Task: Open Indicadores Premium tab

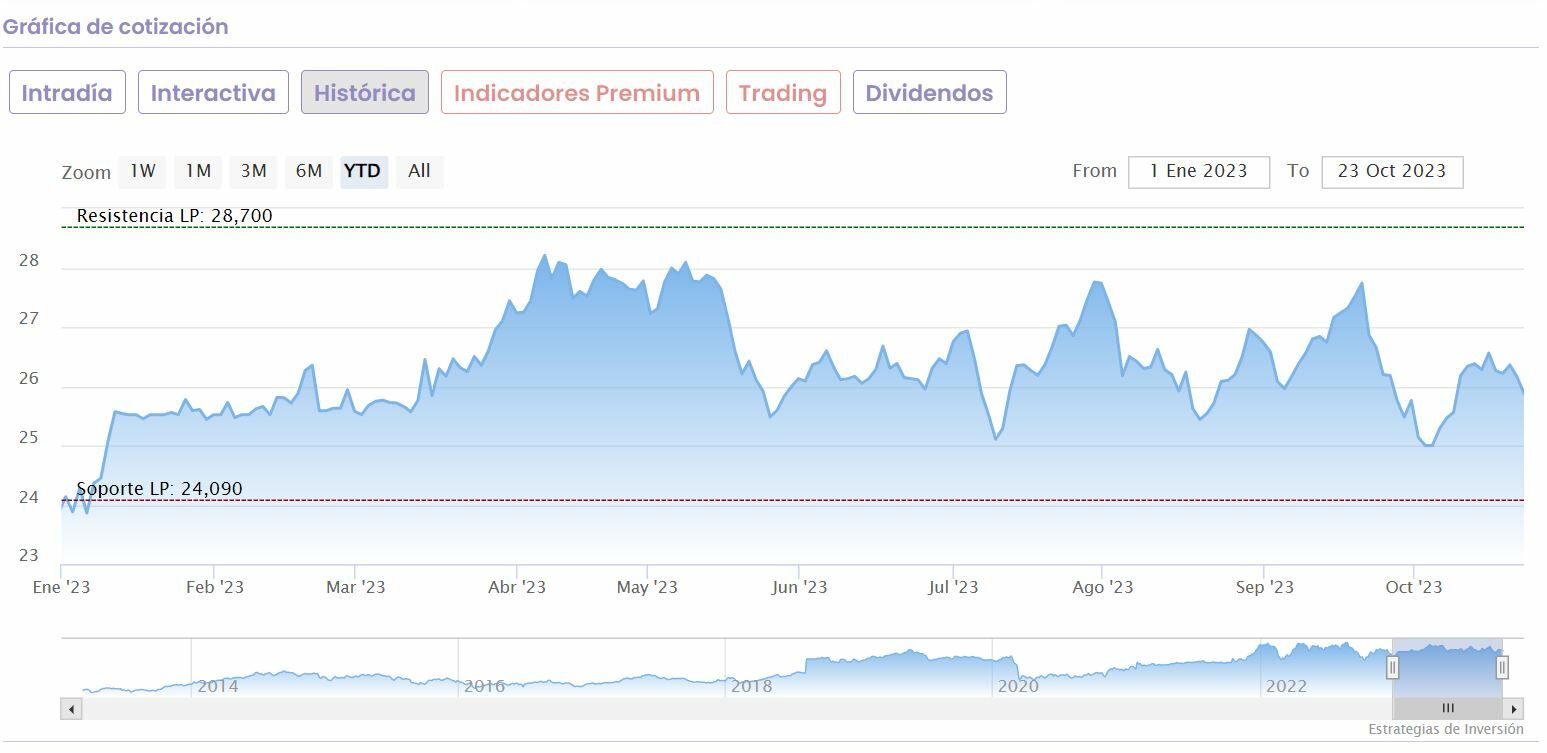Action: coord(577,93)
